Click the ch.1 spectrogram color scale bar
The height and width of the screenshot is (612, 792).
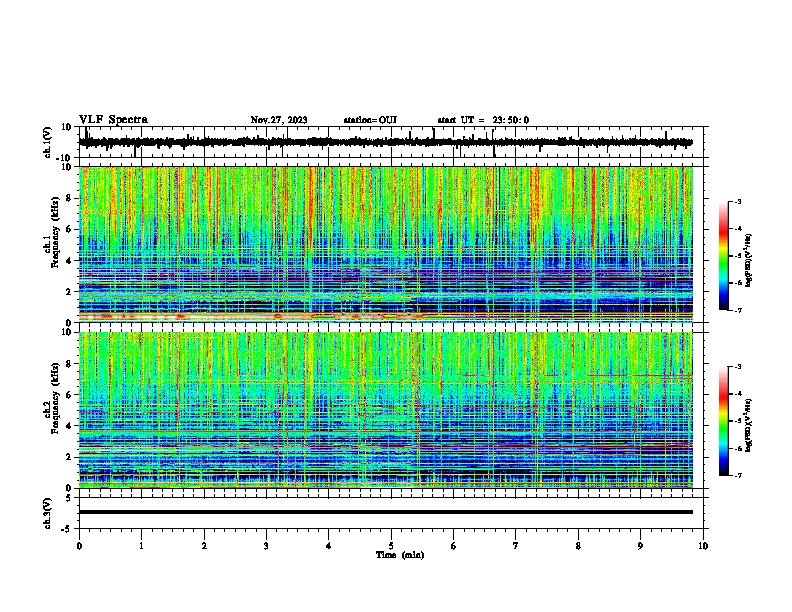[x=724, y=256]
